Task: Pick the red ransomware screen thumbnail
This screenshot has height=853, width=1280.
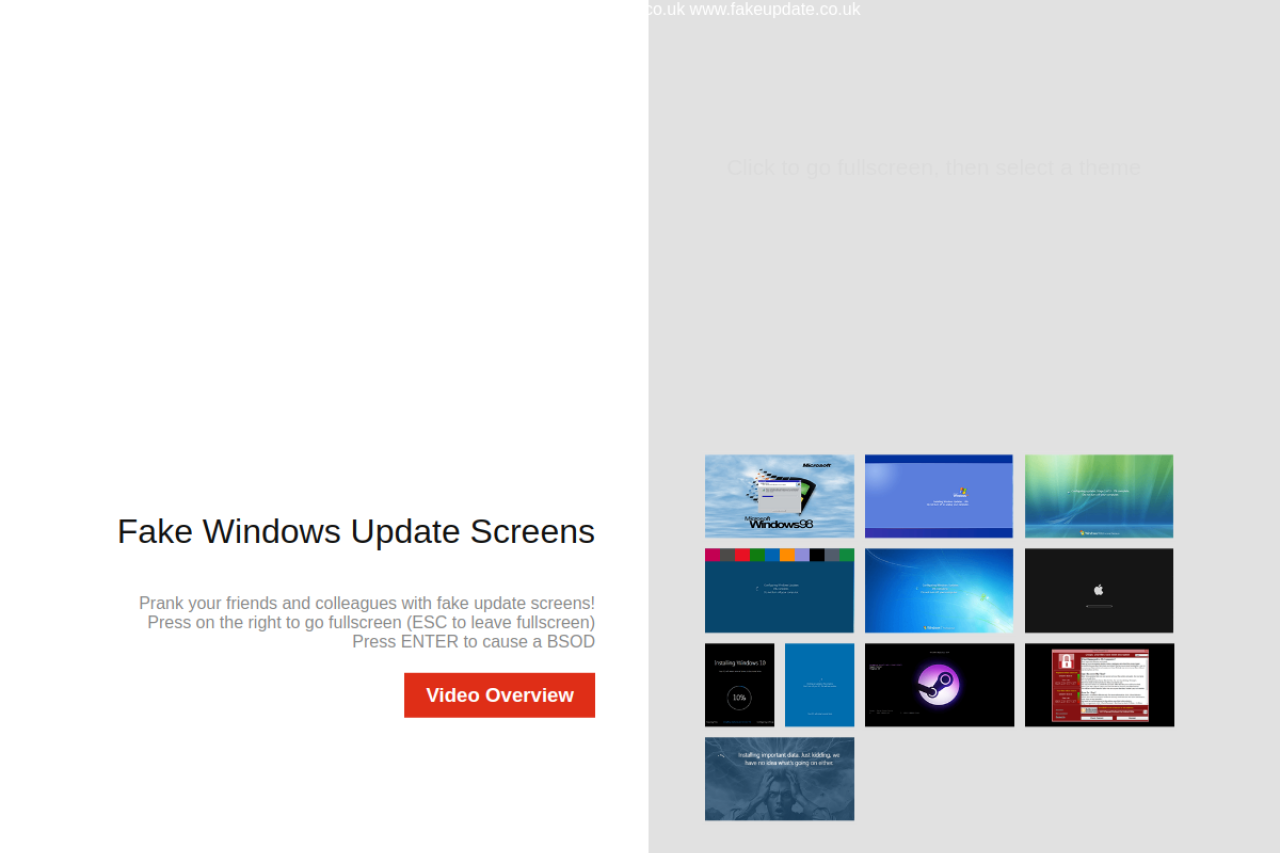Action: coord(1099,685)
